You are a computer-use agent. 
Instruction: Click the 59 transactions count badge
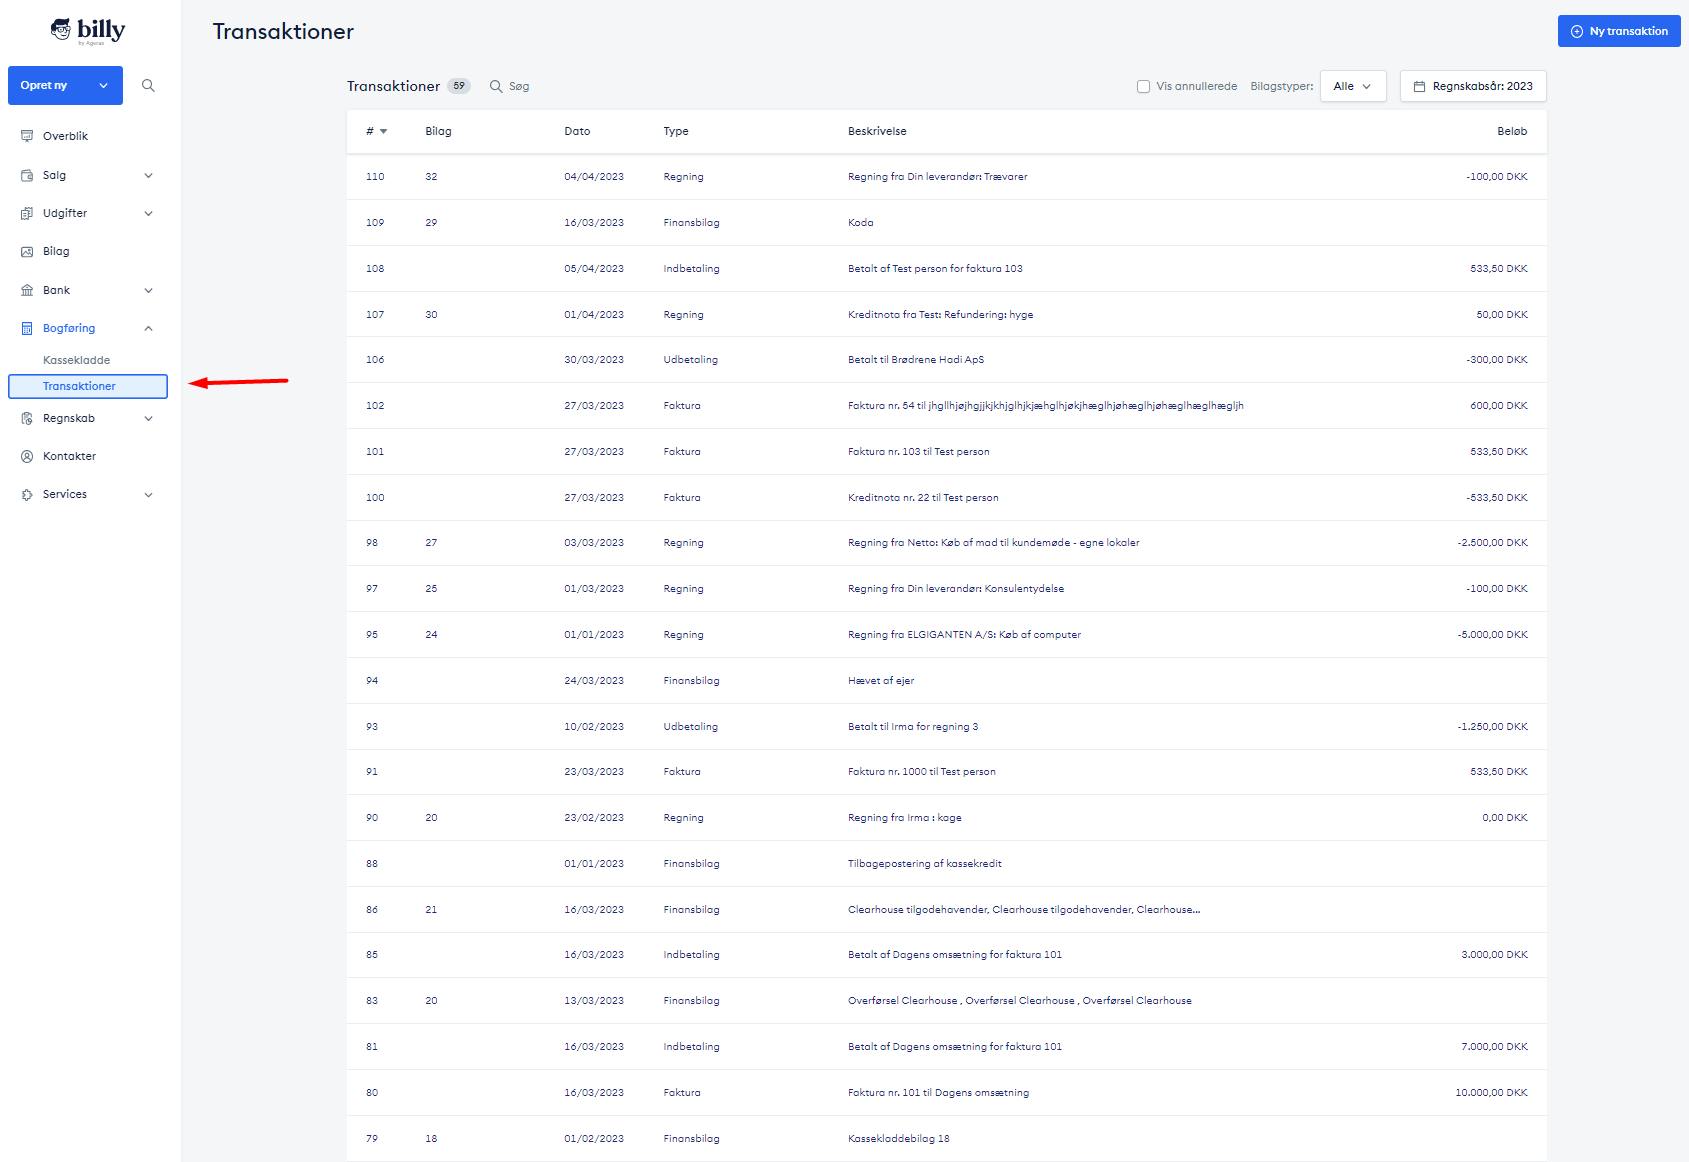459,86
